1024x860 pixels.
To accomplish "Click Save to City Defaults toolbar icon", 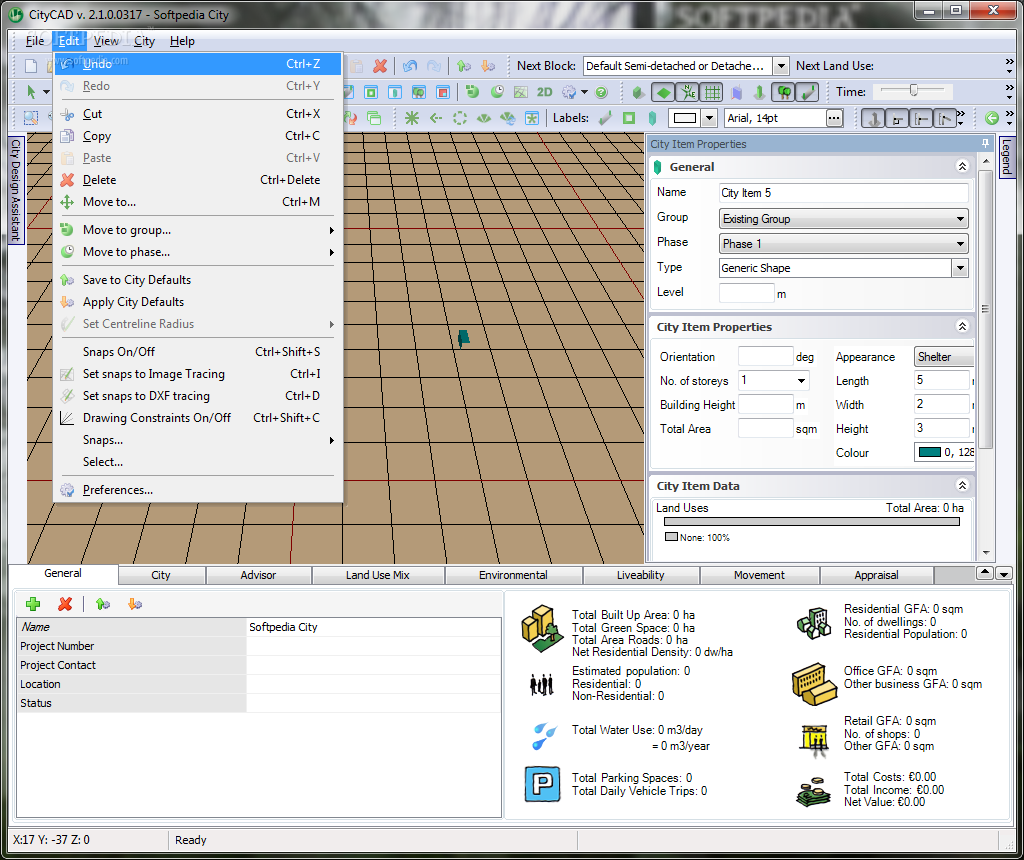I will (464, 66).
